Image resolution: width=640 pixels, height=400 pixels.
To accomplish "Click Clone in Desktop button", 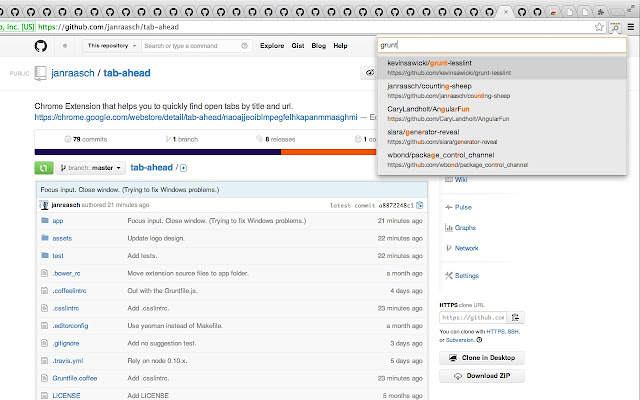I will [x=482, y=358].
